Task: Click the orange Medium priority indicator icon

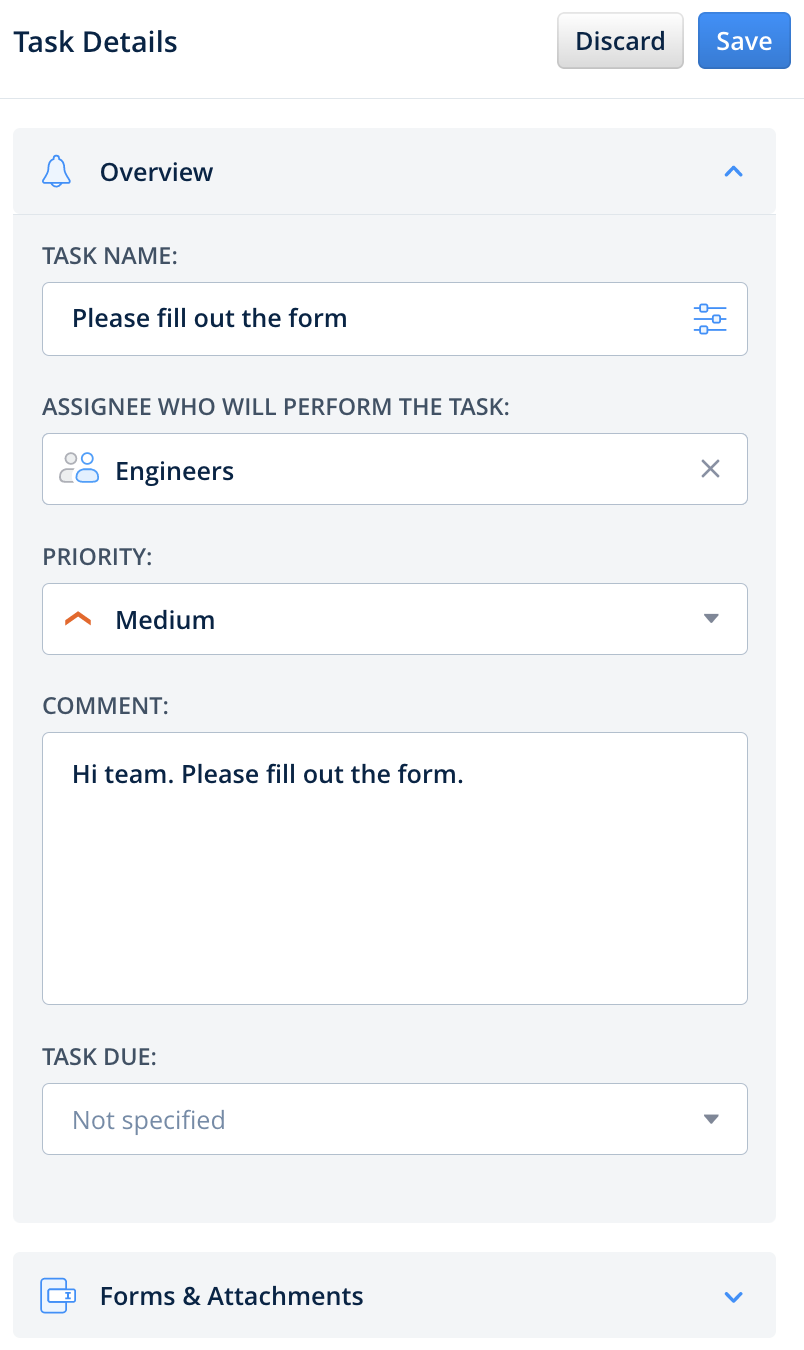Action: (x=77, y=618)
